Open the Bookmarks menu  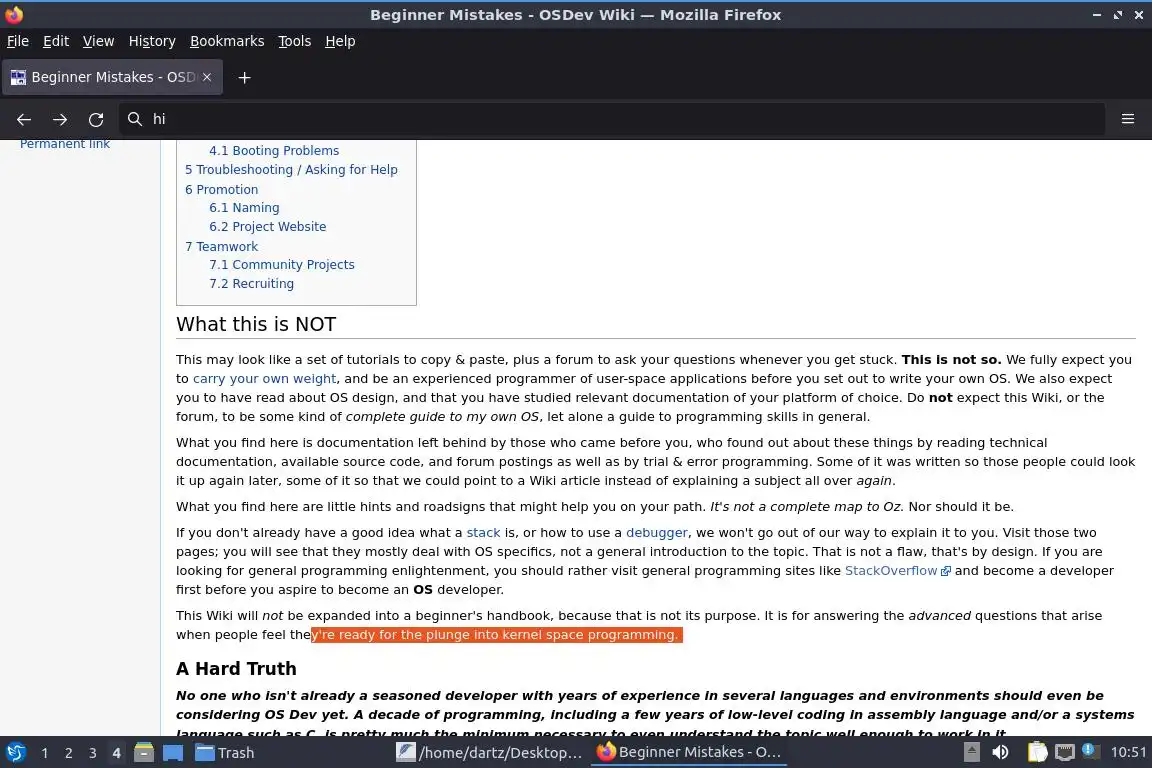(227, 41)
